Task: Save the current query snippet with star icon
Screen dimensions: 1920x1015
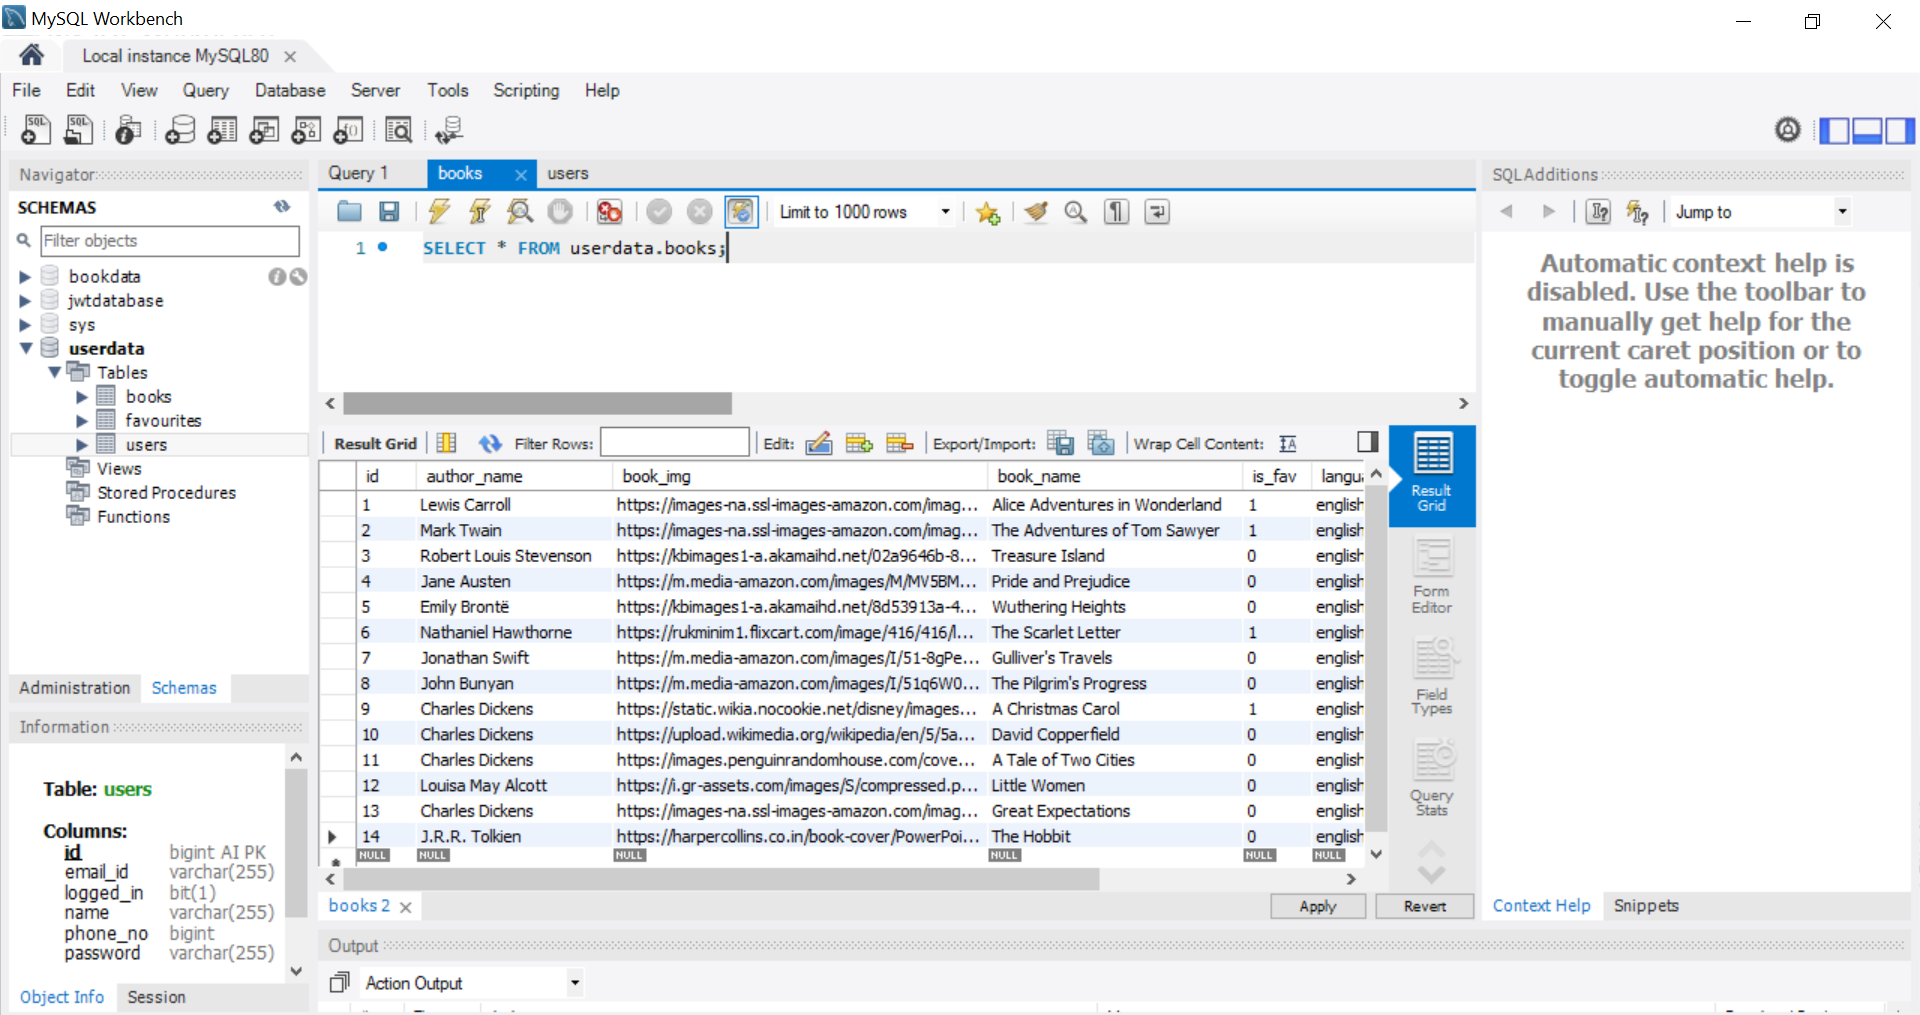Action: (x=988, y=211)
